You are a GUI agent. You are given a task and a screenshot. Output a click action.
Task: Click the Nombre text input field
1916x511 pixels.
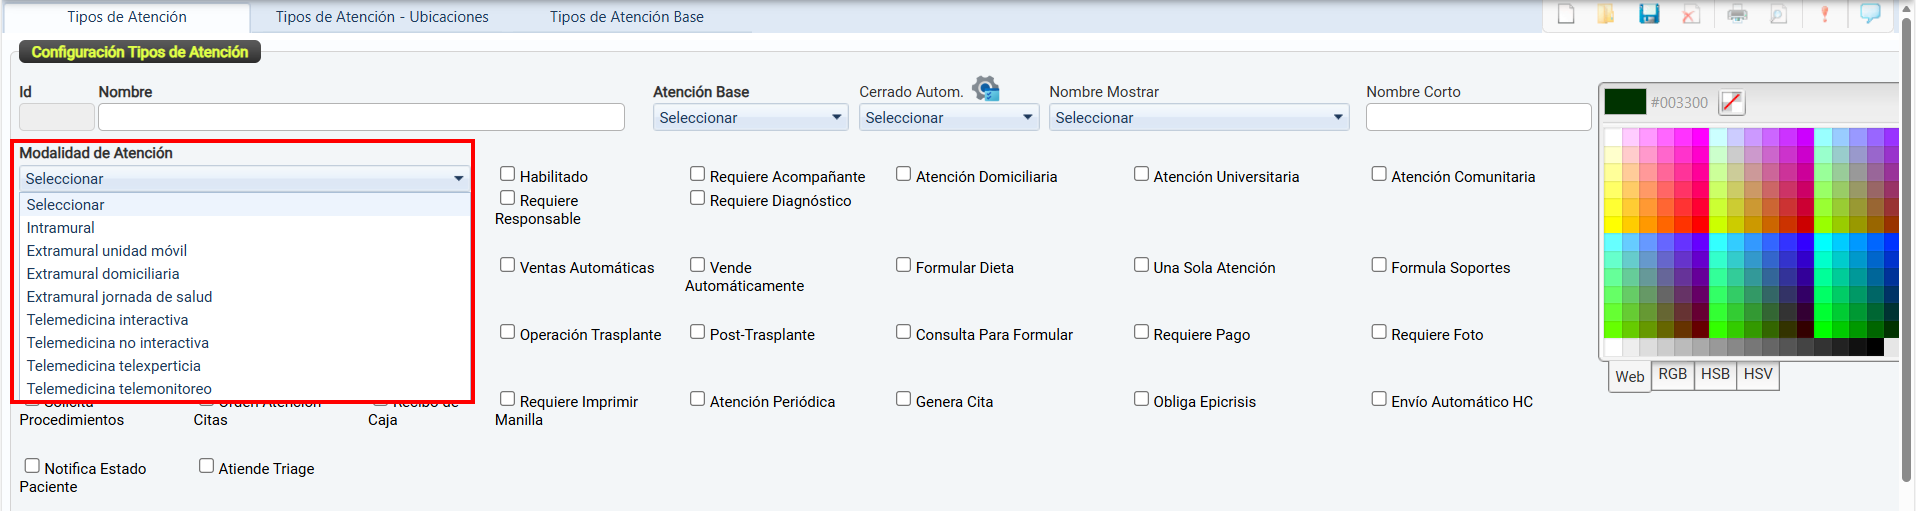pyautogui.click(x=361, y=117)
